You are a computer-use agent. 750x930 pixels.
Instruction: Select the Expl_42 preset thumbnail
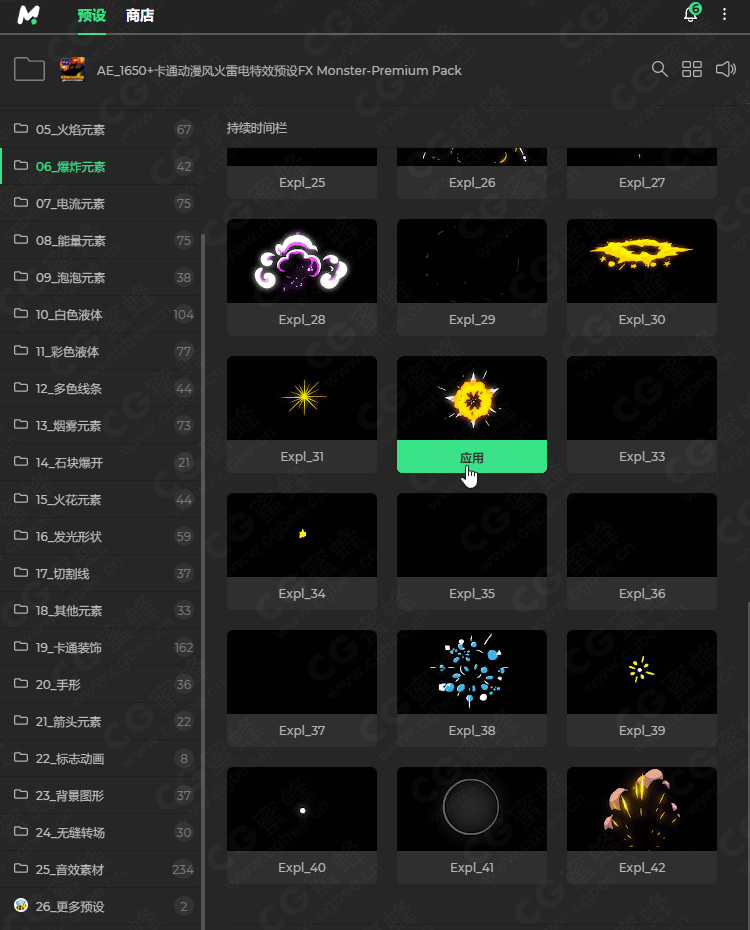click(x=642, y=809)
